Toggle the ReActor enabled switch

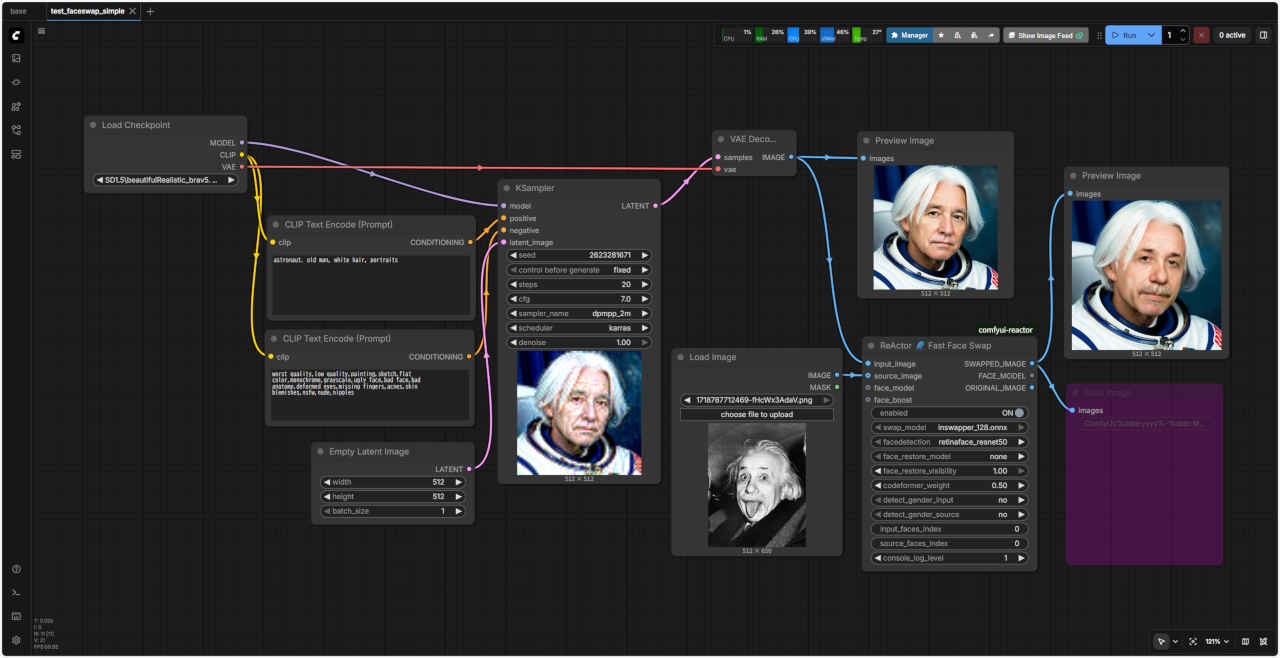(x=1019, y=412)
